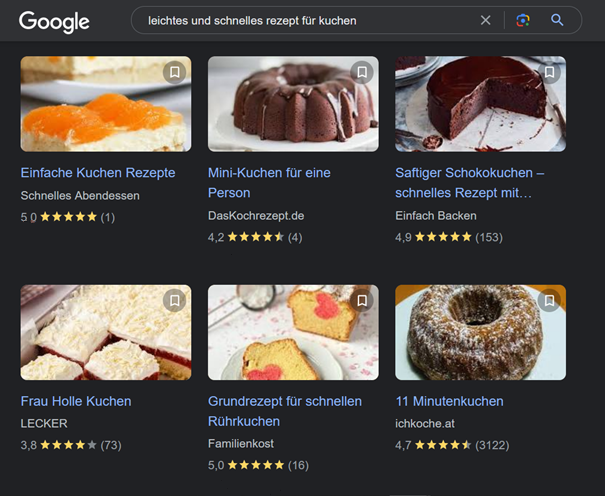Bookmark the Saftiger Schokokuchen recipe
605x496 pixels.
549,72
